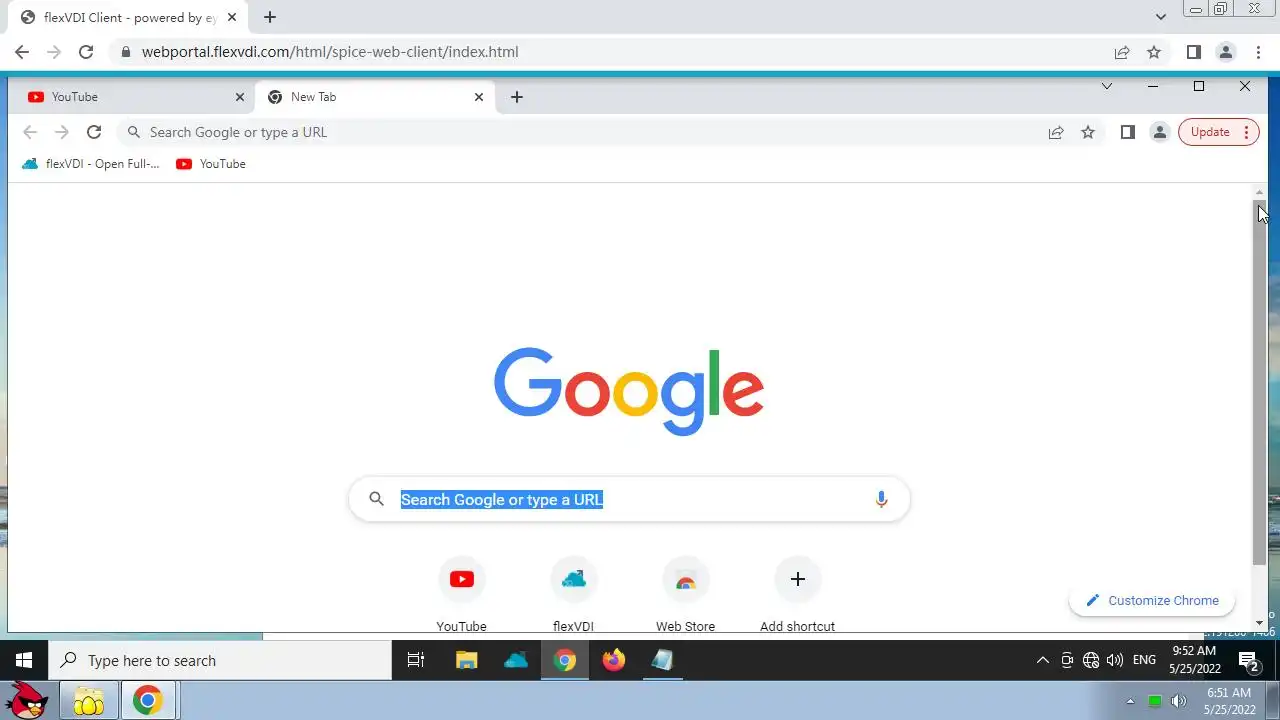Image resolution: width=1280 pixels, height=720 pixels.
Task: Focus the Google search box
Action: pos(629,499)
